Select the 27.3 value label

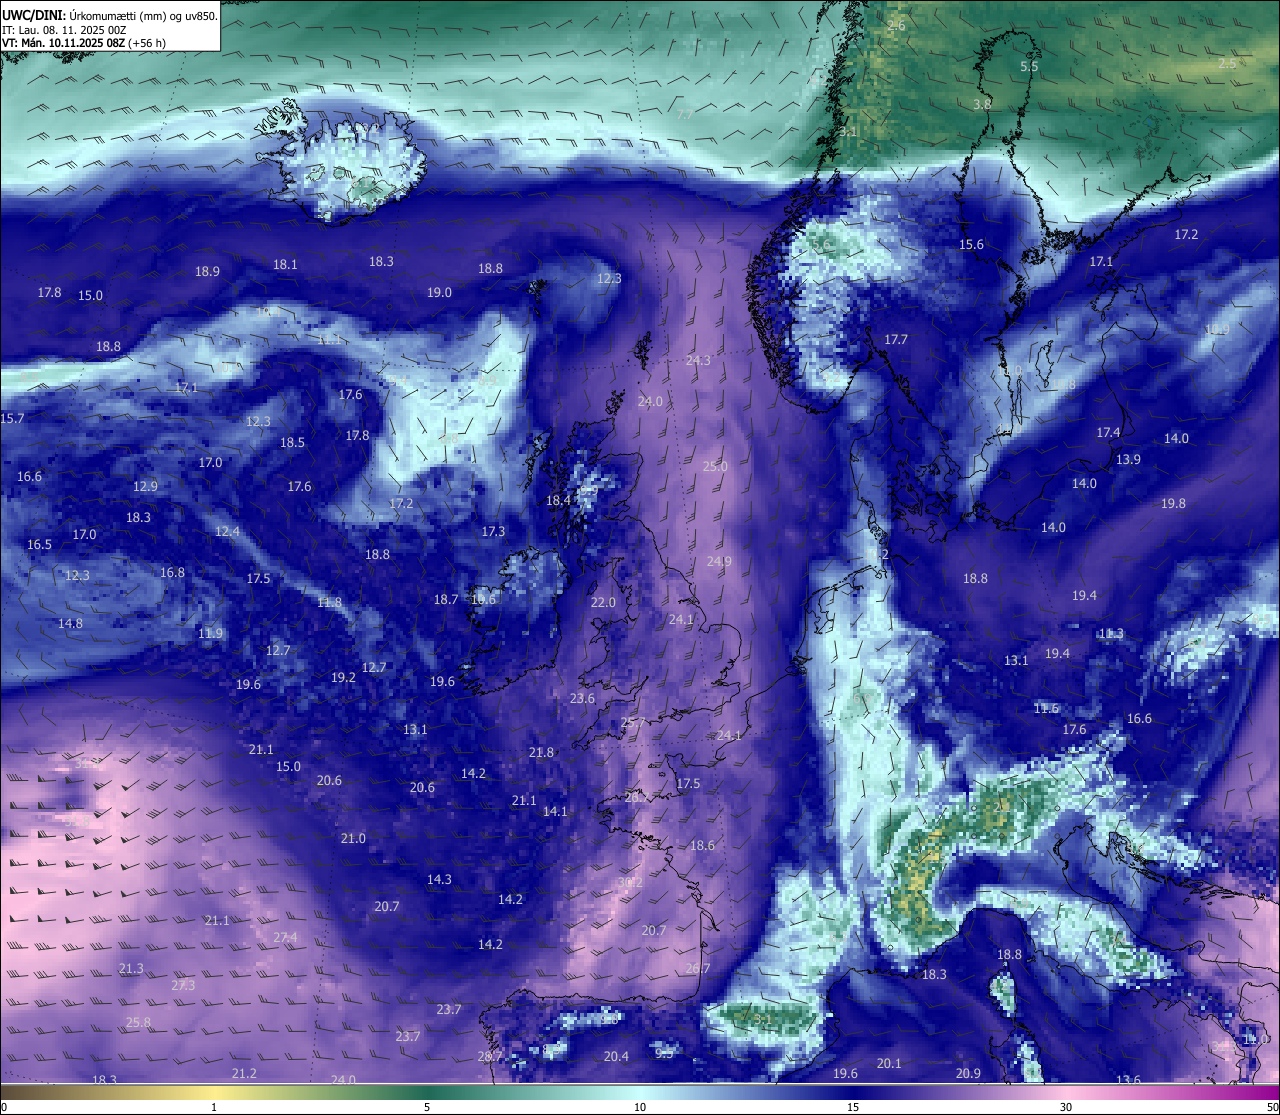point(183,985)
